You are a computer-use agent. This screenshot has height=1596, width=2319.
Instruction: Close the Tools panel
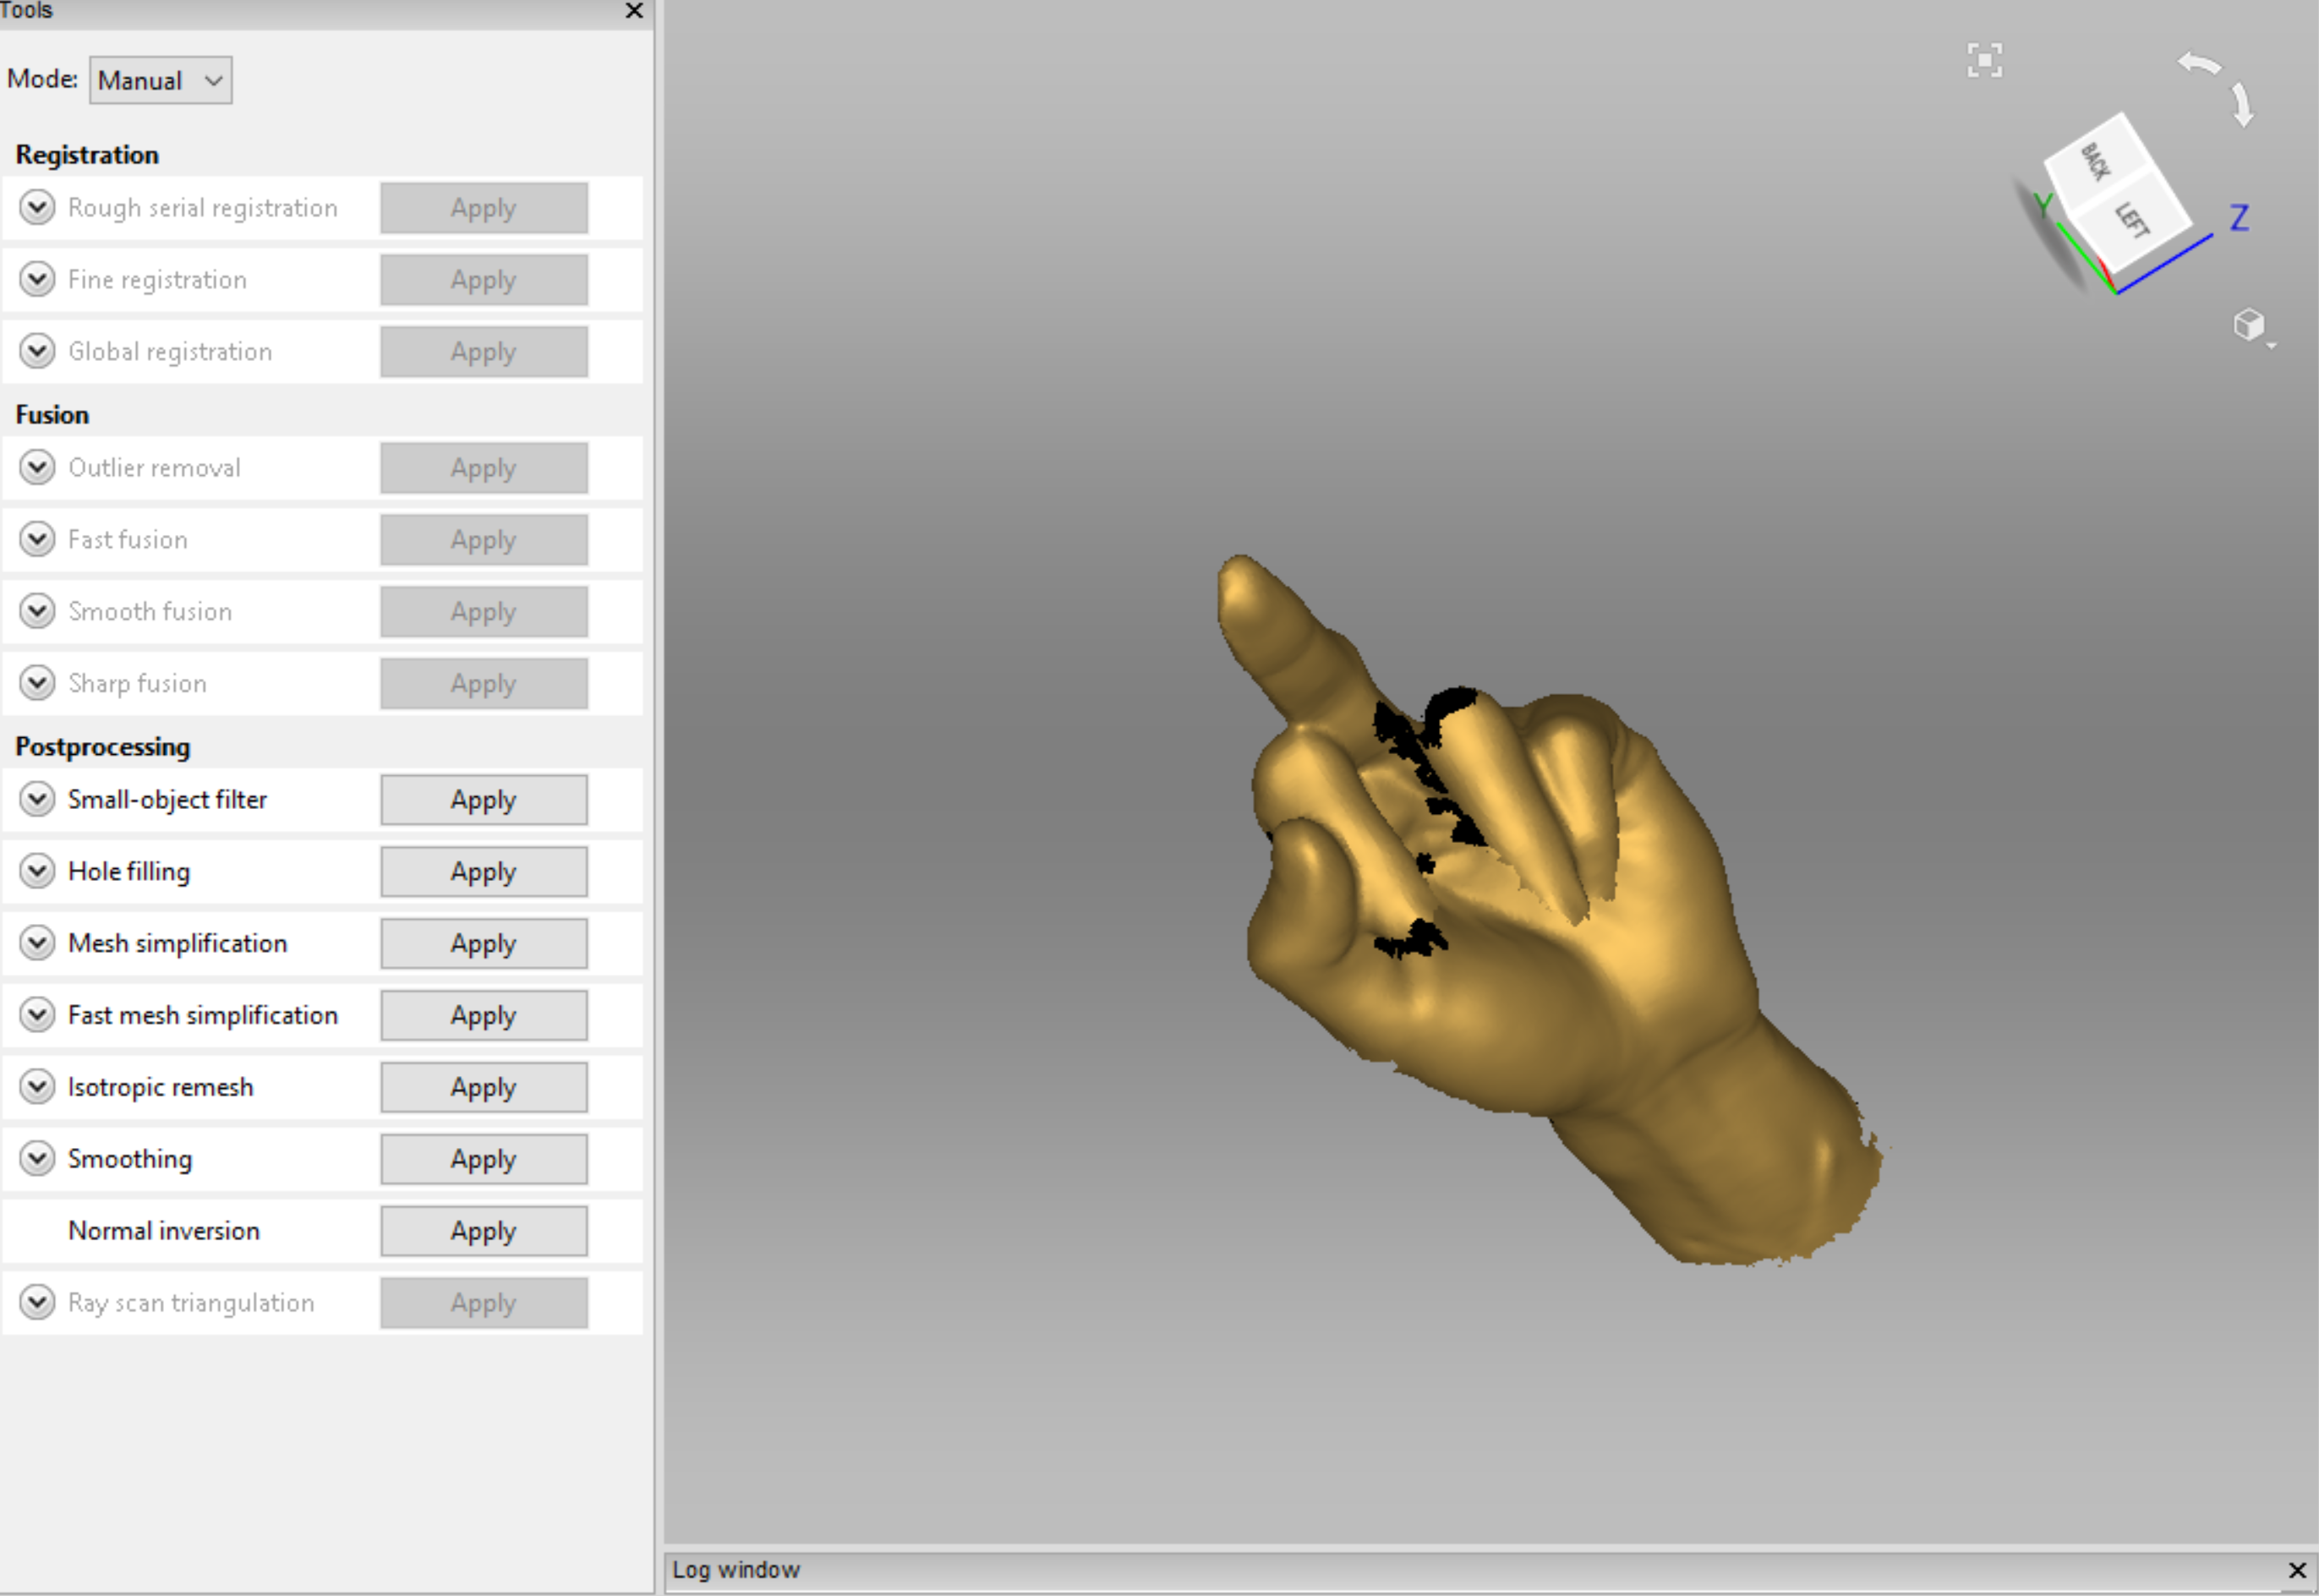[634, 11]
